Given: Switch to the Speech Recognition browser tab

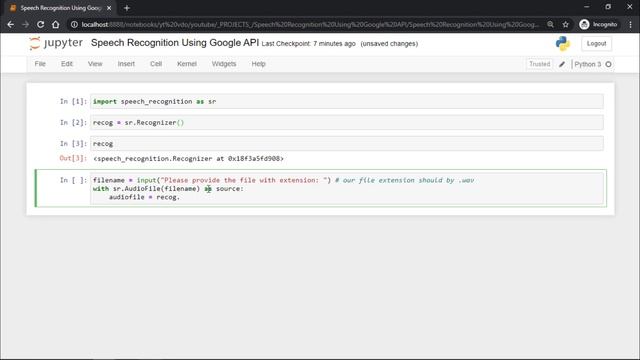Looking at the screenshot, I should click(60, 8).
